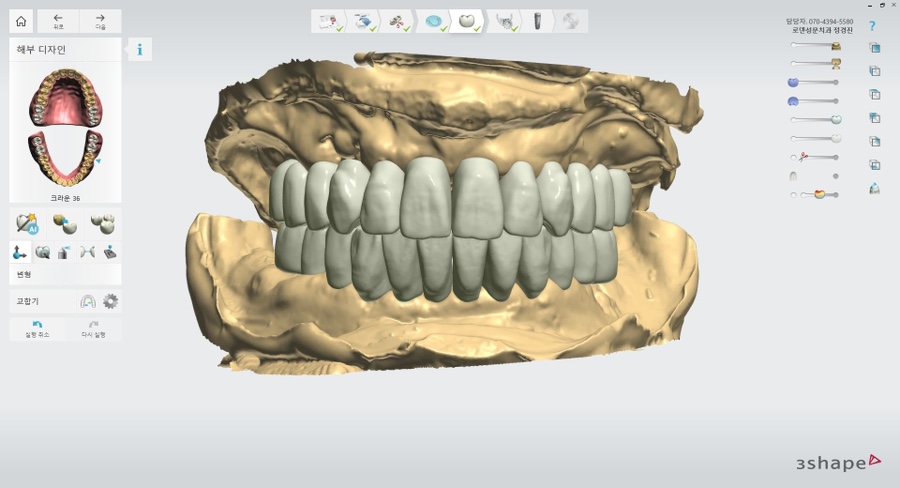900x488 pixels.
Task: Adjust the first blue pre-prep scan slider
Action: pyautogui.click(x=814, y=82)
